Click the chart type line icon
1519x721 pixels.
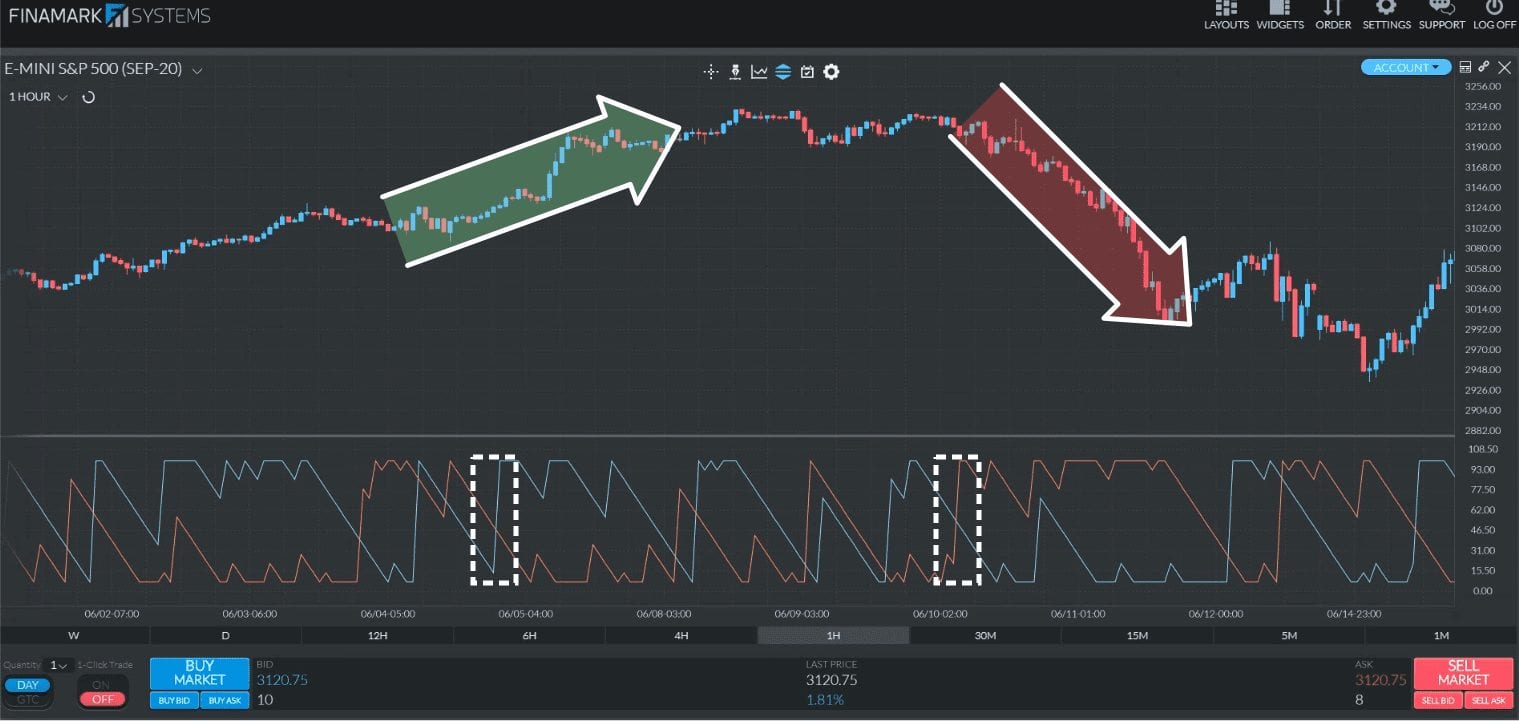(760, 71)
